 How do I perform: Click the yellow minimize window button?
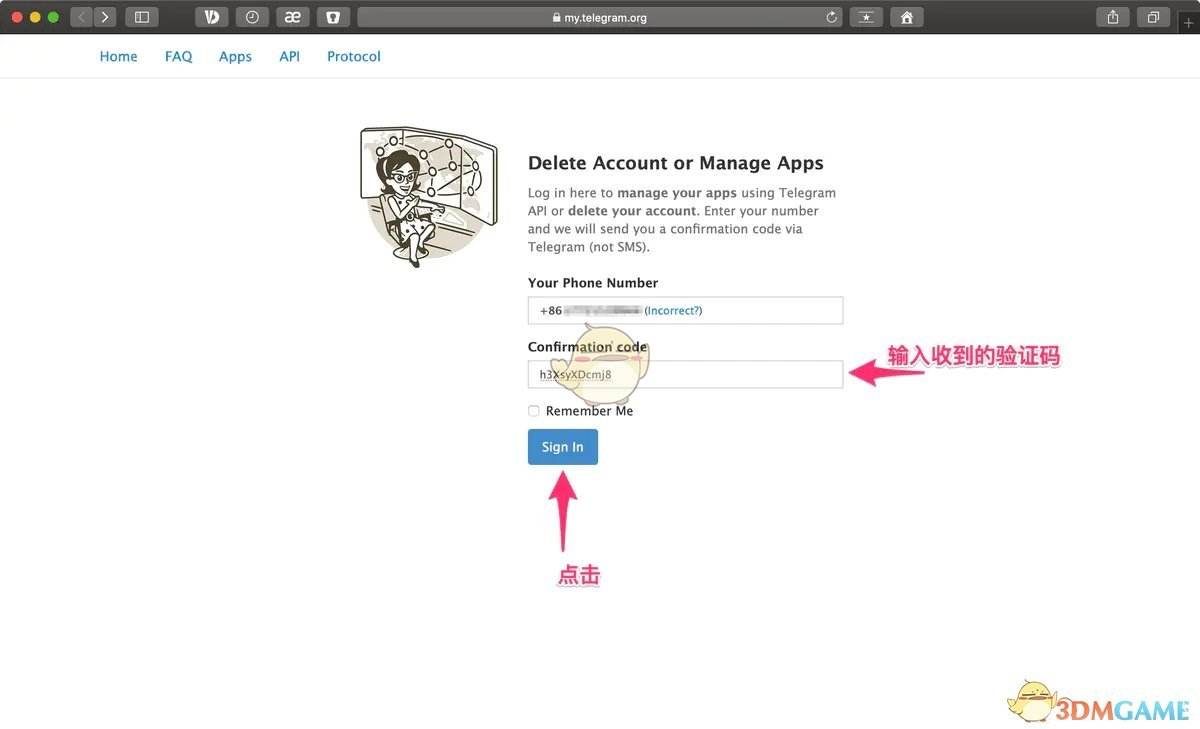click(x=36, y=17)
